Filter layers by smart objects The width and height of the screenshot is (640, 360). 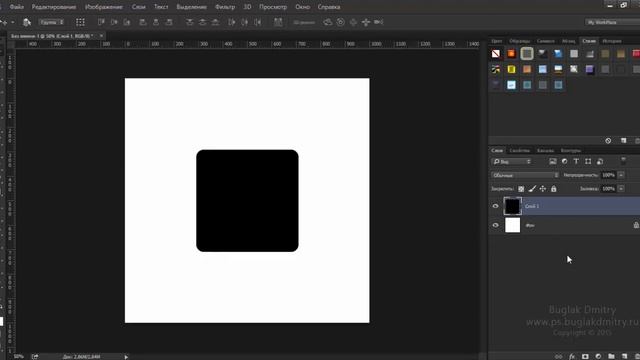(x=600, y=162)
